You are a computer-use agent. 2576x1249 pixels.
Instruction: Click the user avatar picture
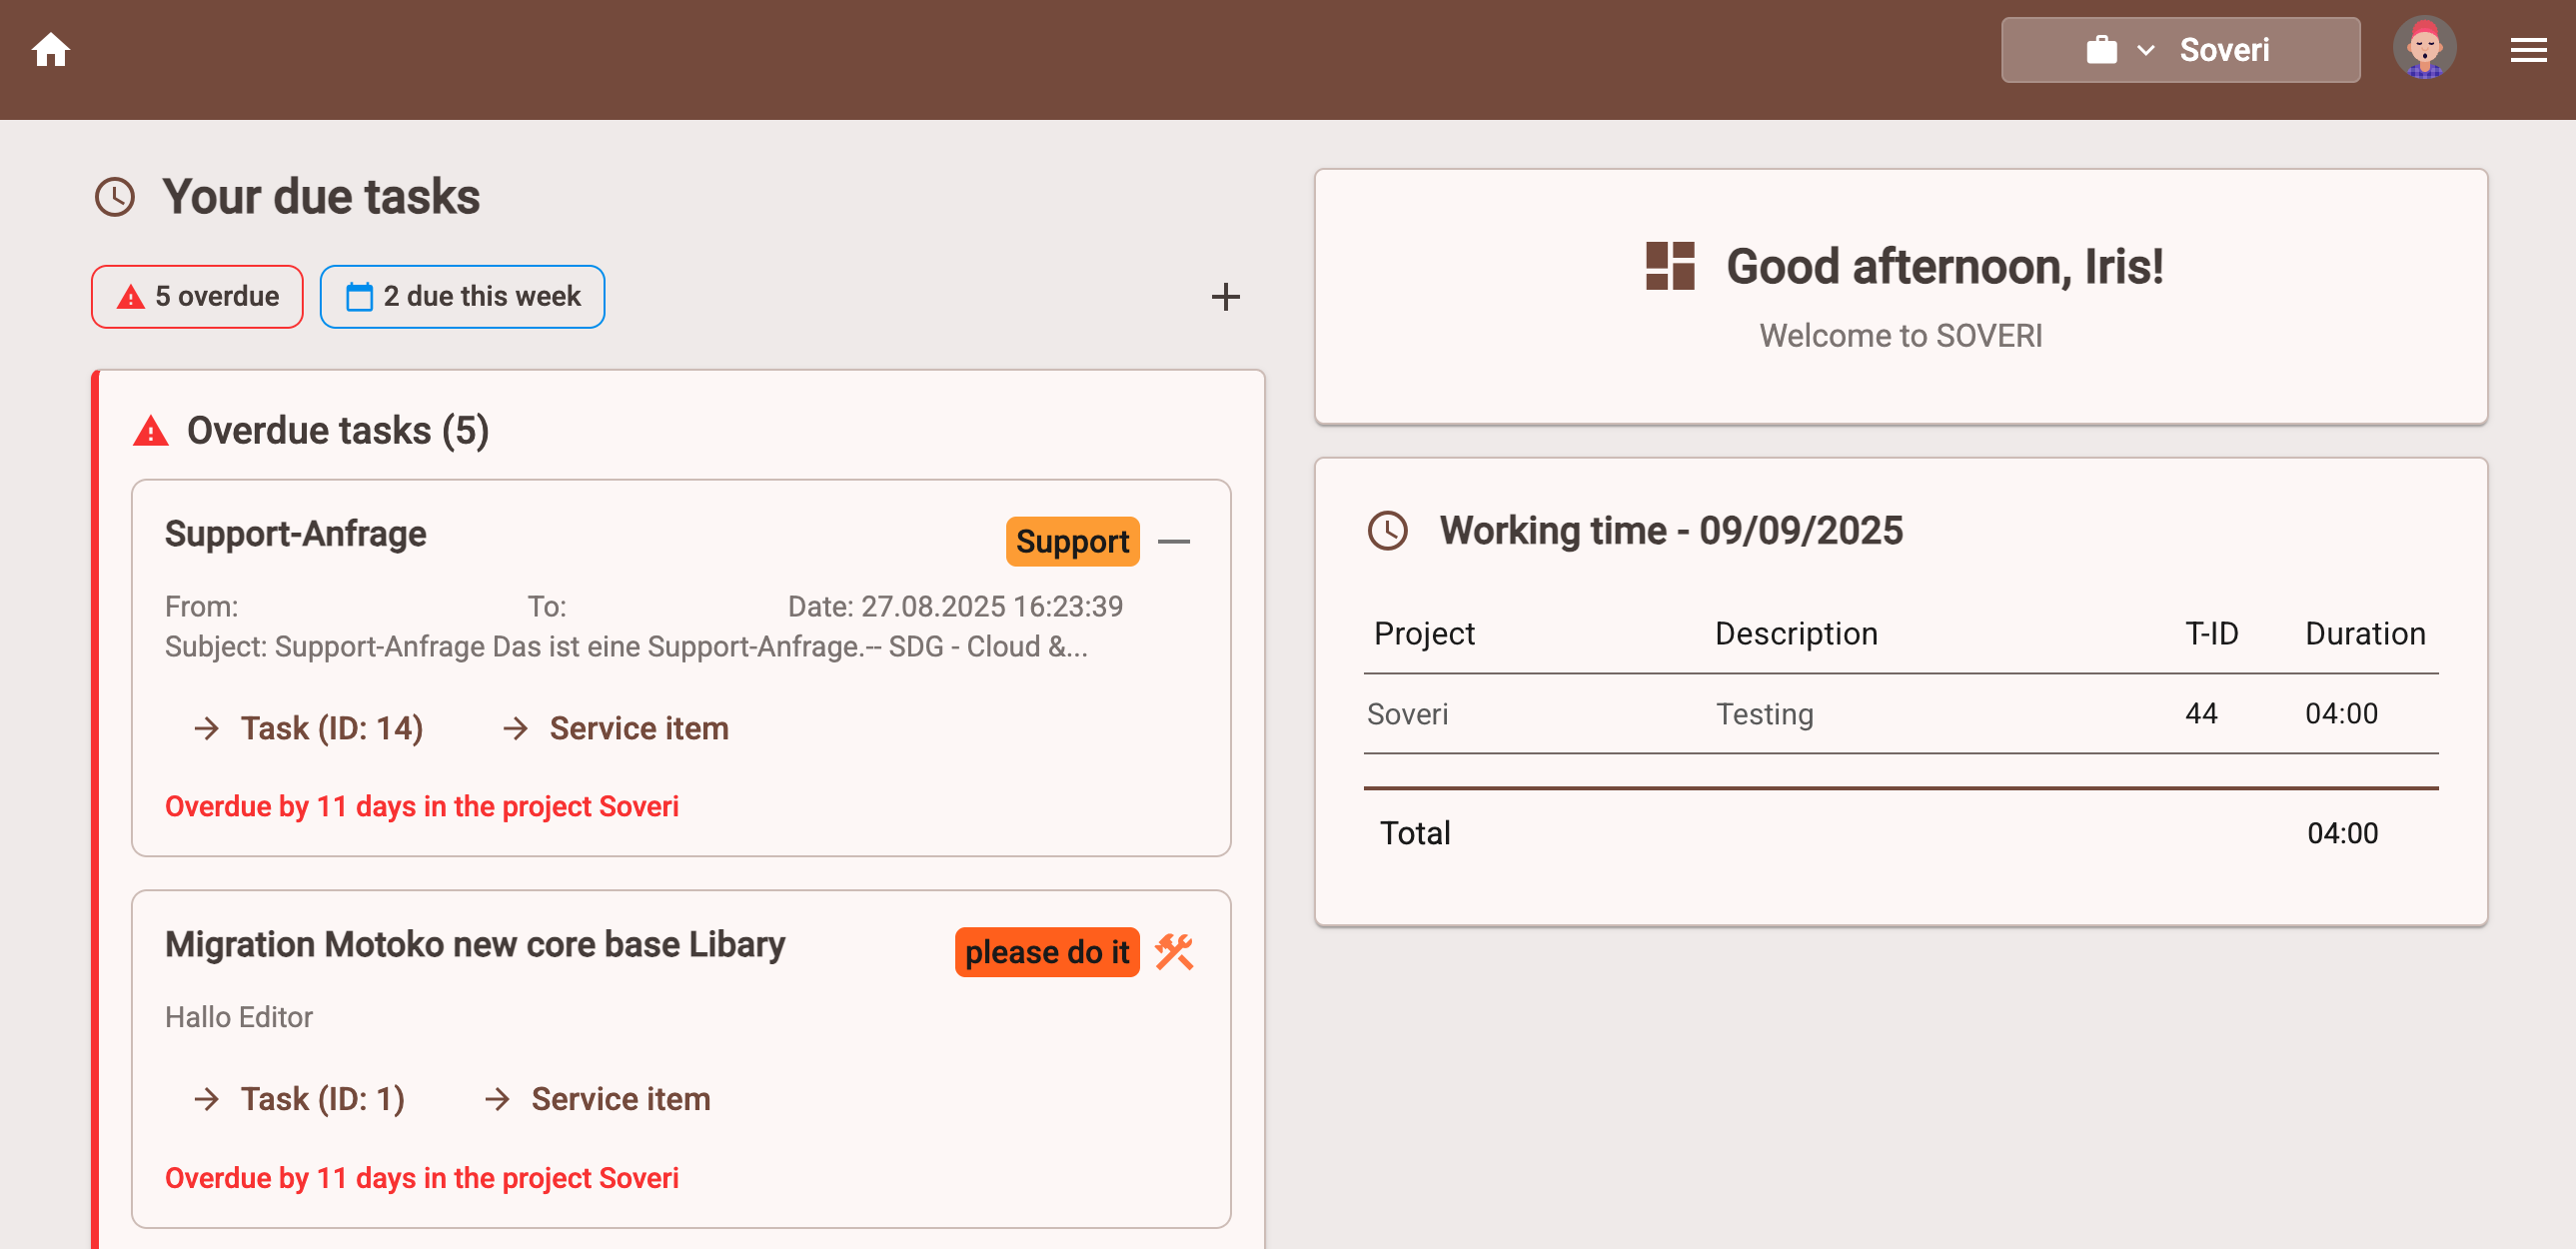tap(2423, 48)
